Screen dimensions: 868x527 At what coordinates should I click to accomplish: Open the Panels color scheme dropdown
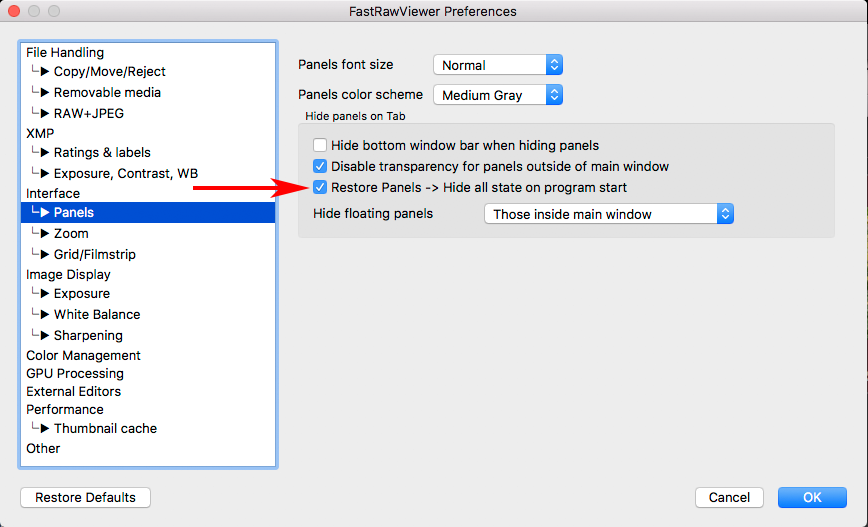click(x=498, y=95)
